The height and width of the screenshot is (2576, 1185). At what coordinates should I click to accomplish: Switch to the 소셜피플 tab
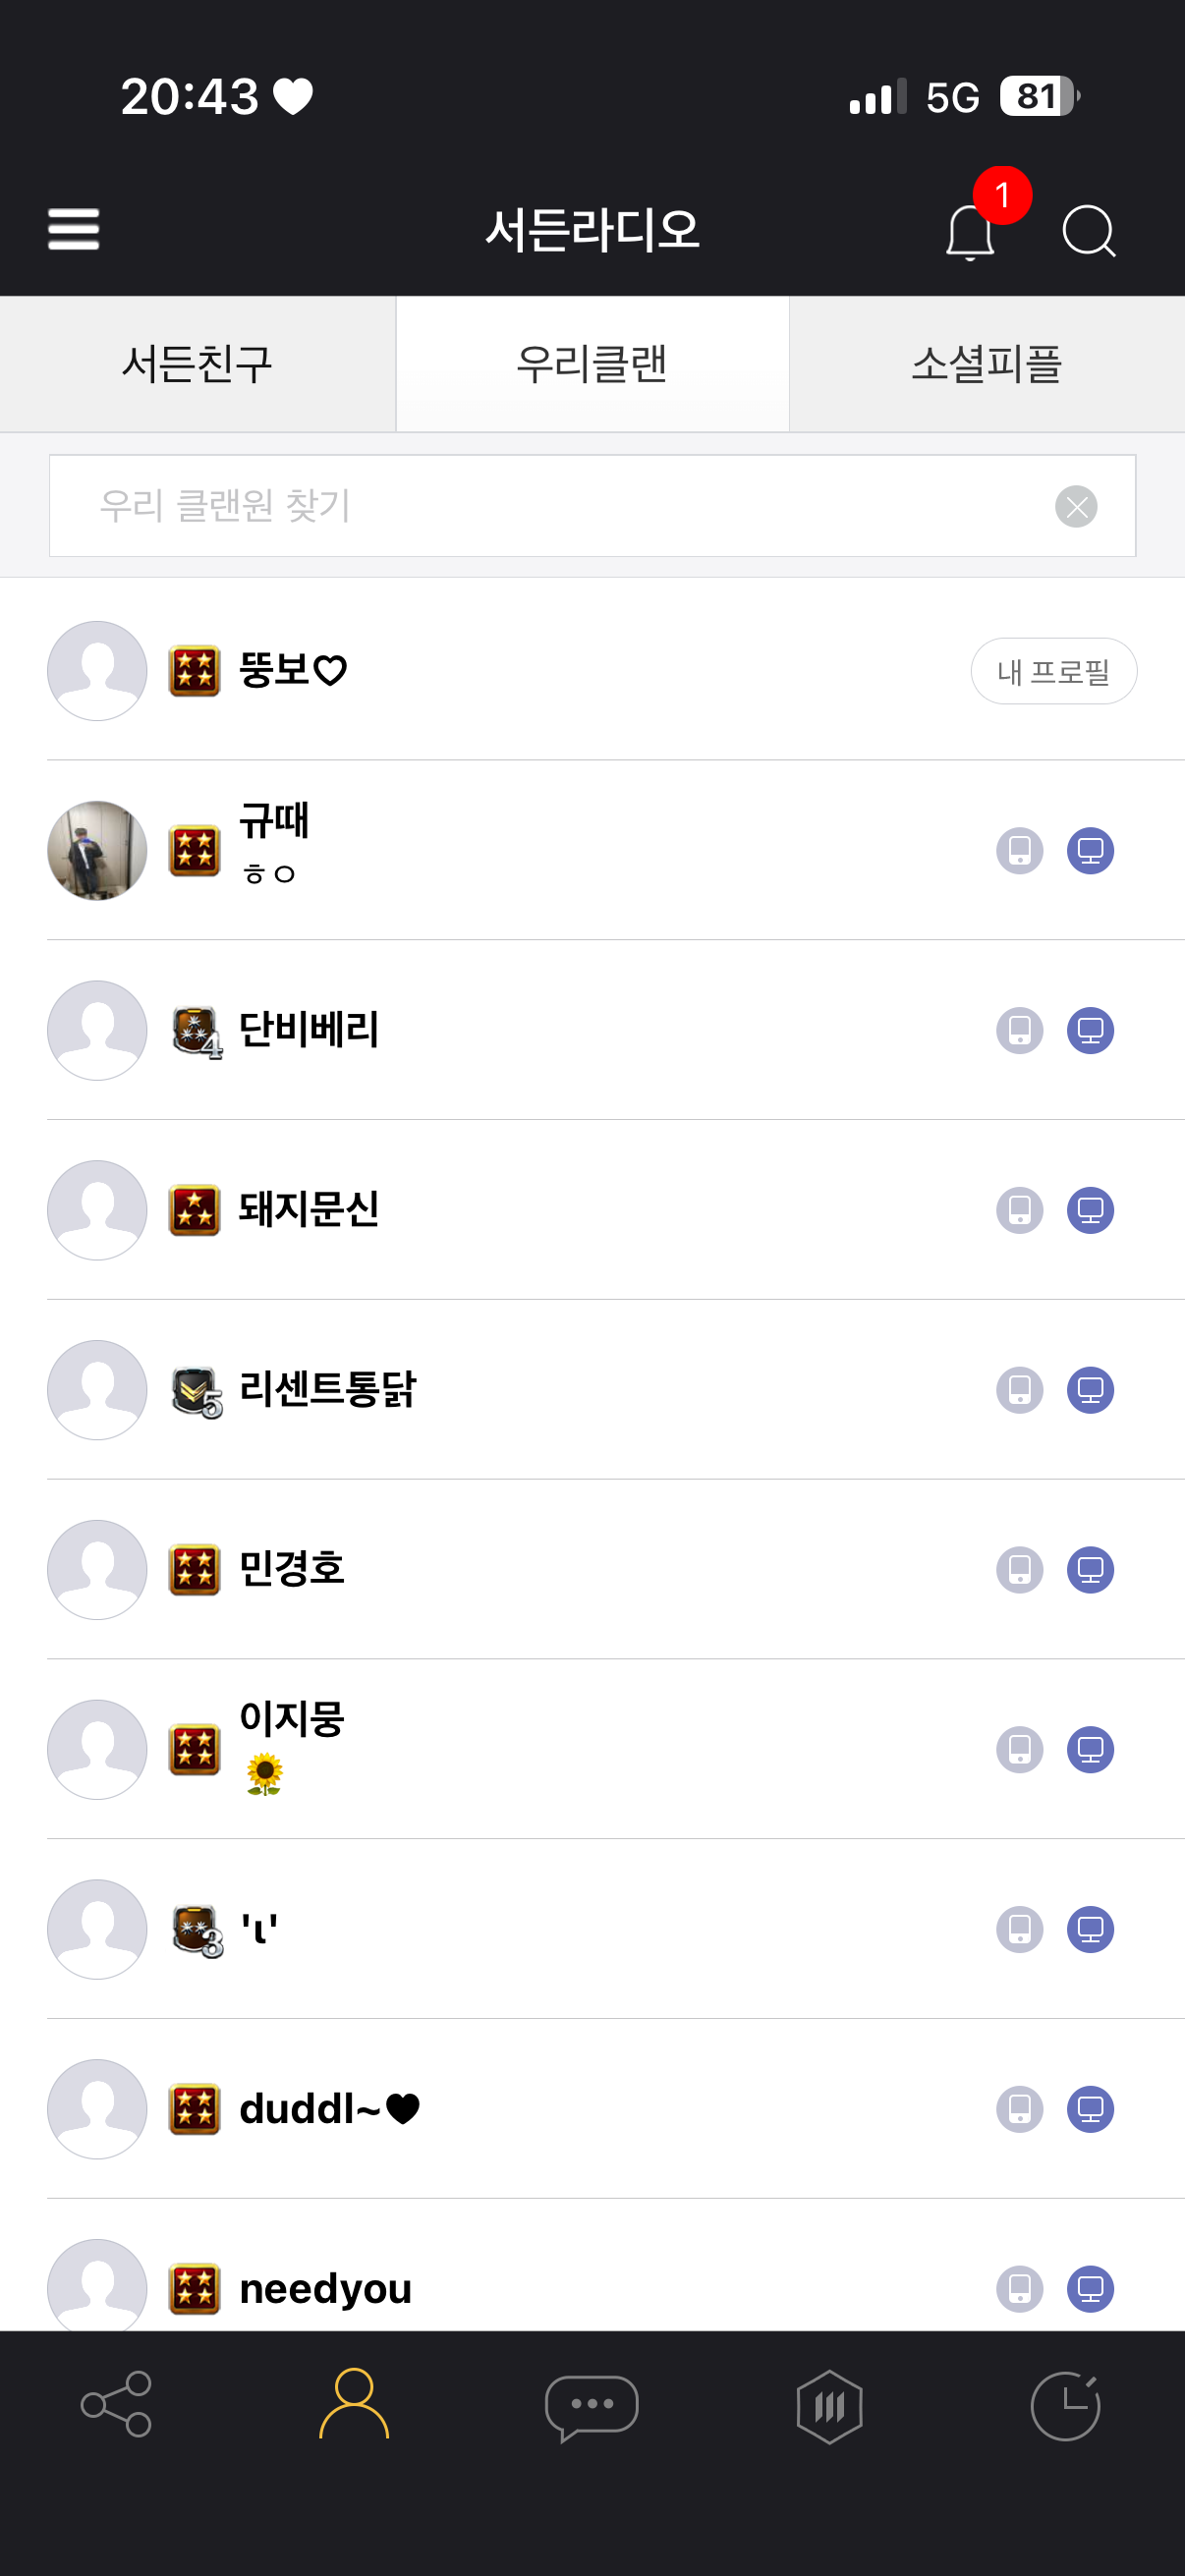(x=986, y=364)
